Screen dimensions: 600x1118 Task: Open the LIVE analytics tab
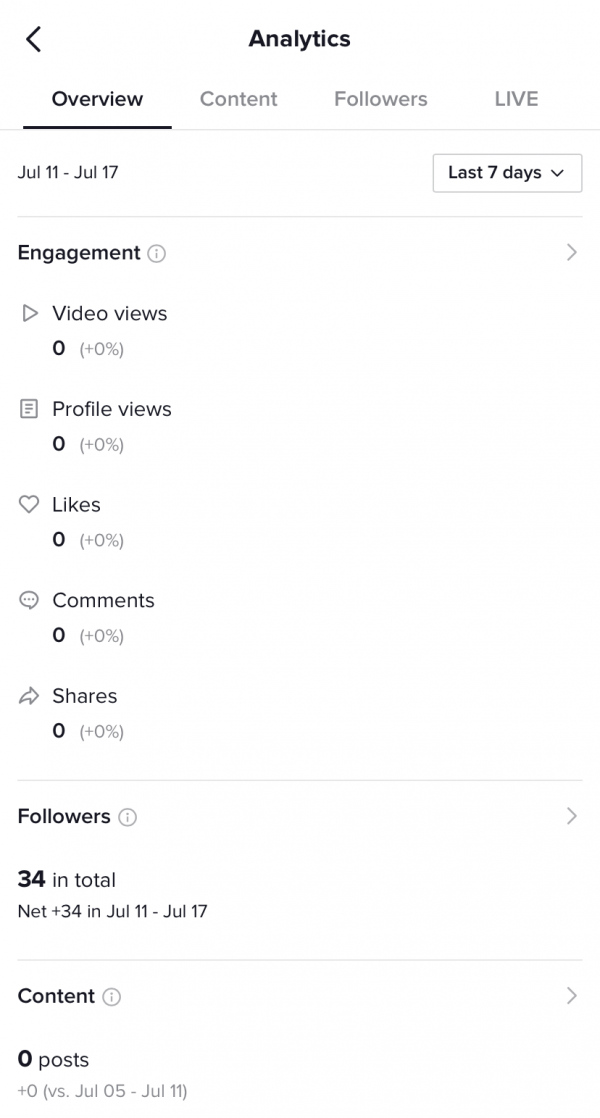tap(515, 99)
